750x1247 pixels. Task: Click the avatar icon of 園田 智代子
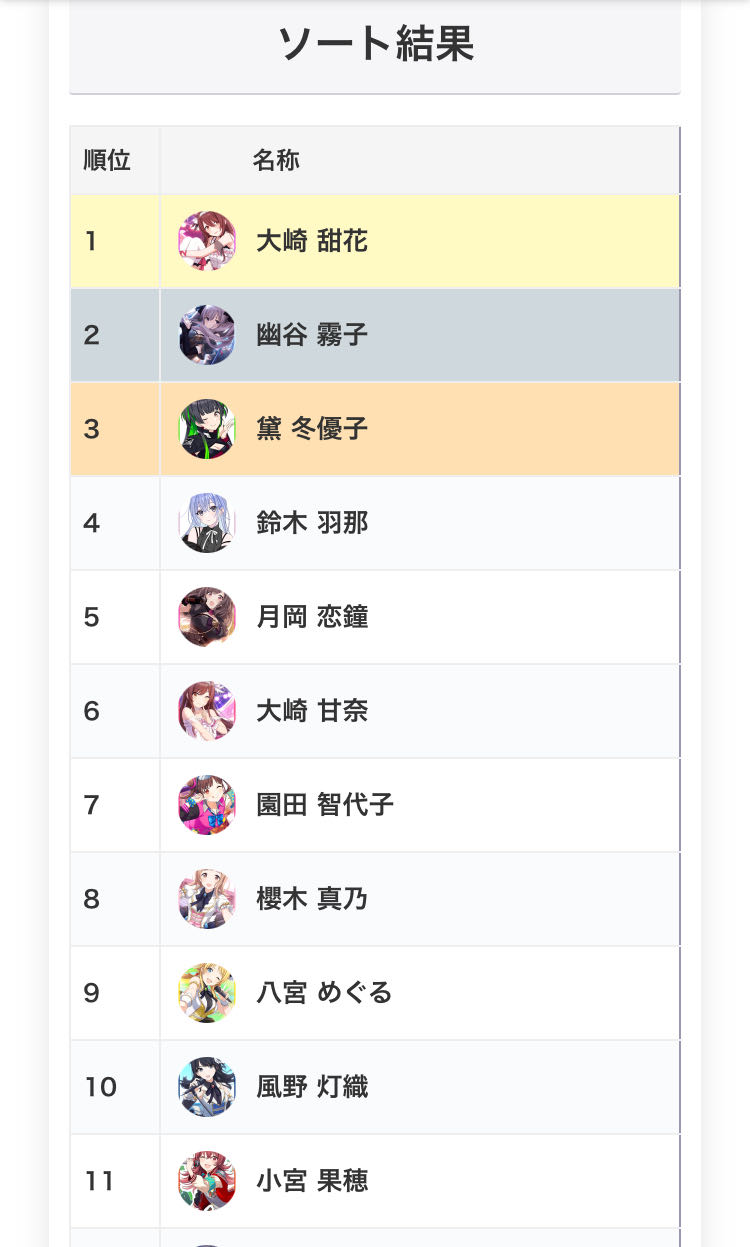[x=207, y=805]
